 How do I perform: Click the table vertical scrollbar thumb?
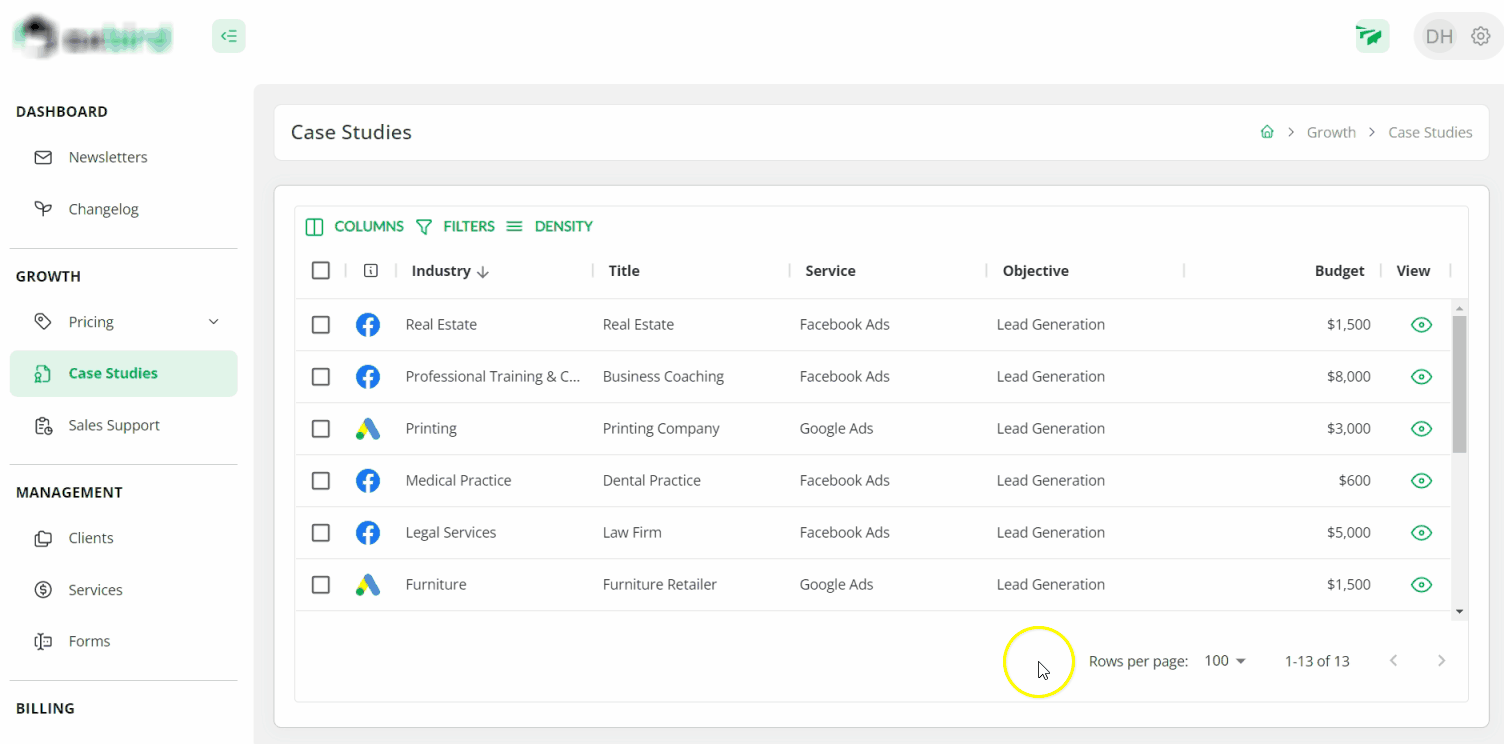[x=1459, y=384]
